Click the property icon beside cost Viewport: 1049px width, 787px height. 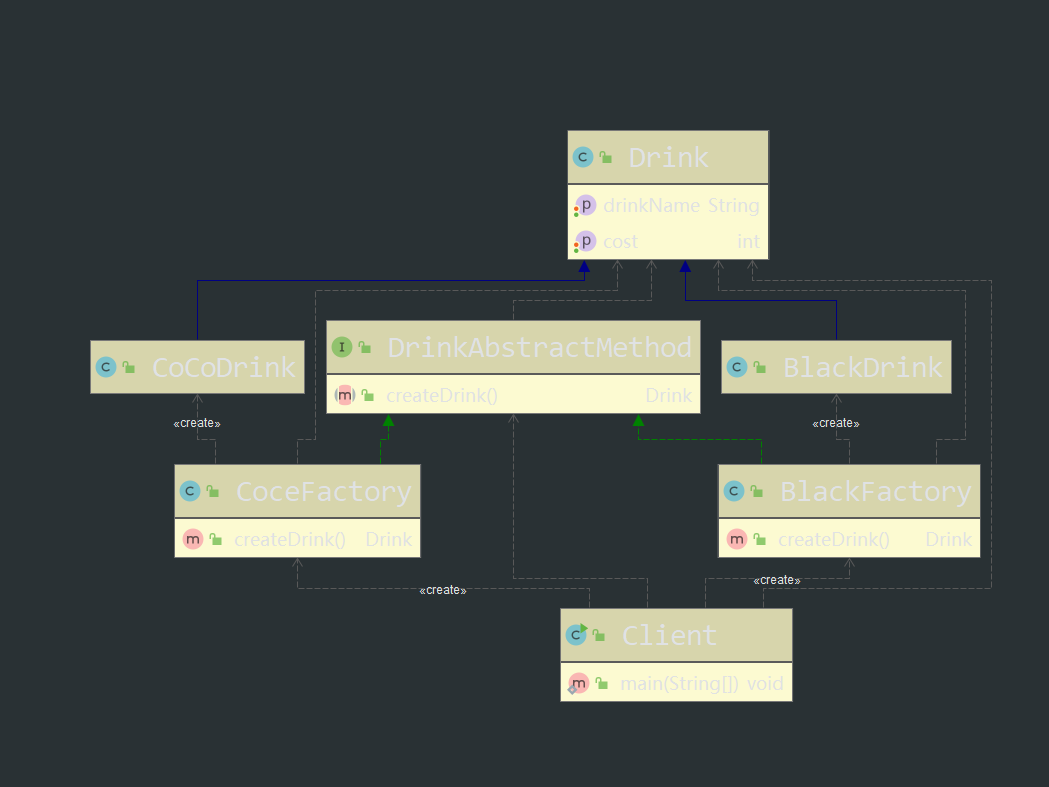(x=585, y=241)
